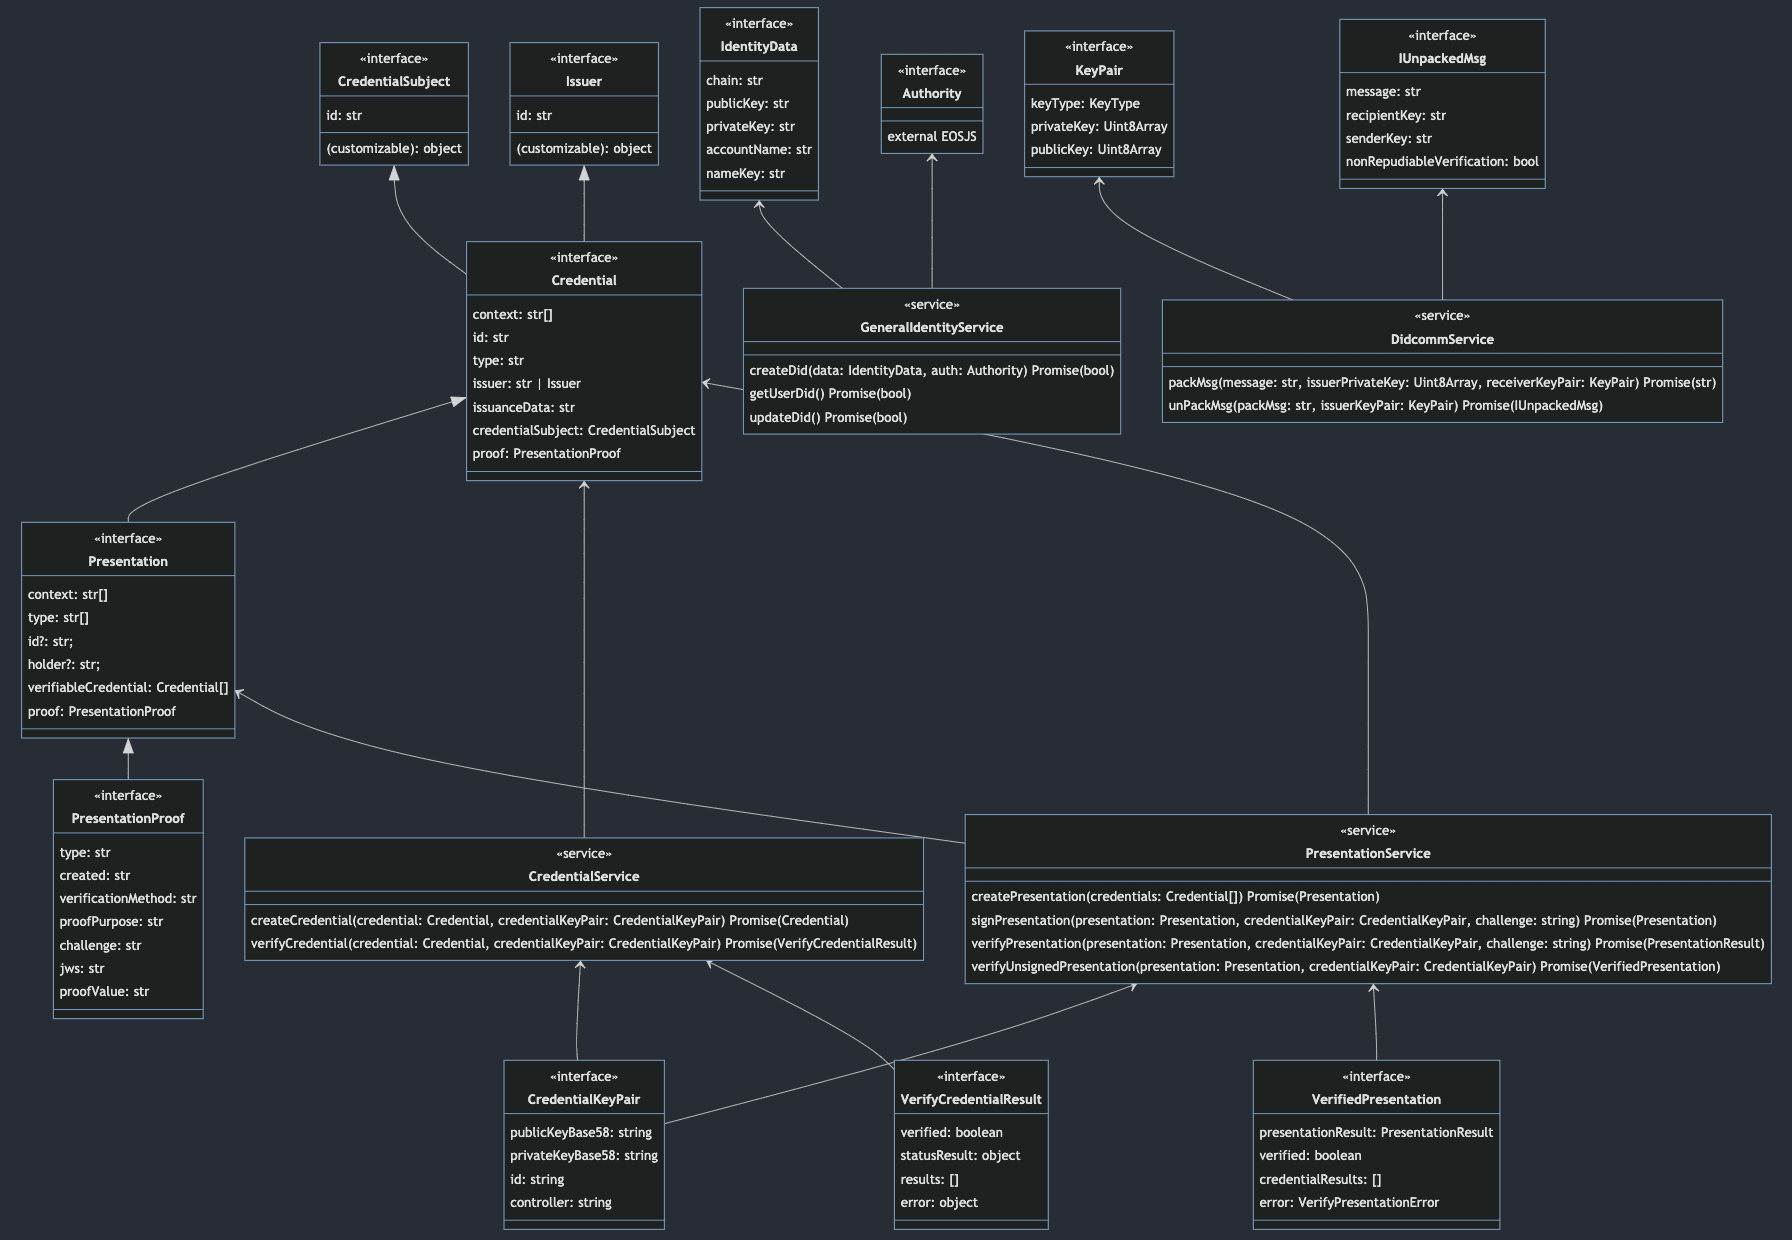Select the IUnpackedMsg class title
The image size is (1792, 1240).
click(1442, 59)
